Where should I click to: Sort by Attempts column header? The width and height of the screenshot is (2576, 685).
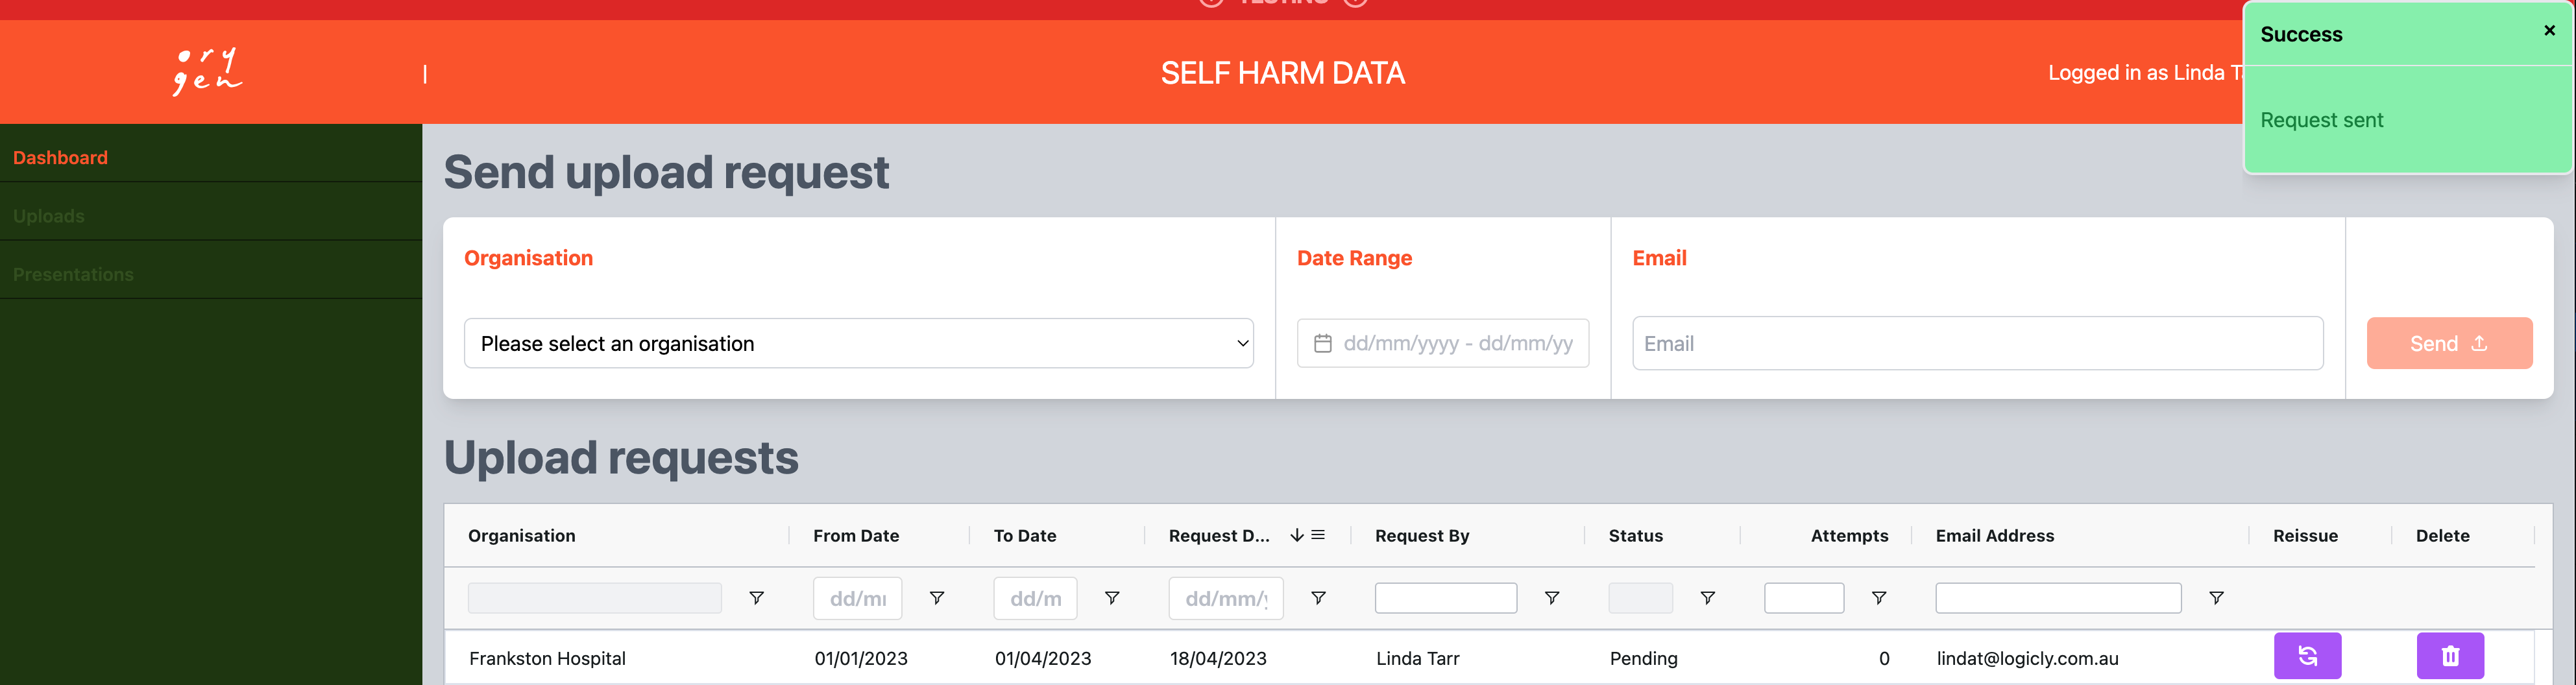pyautogui.click(x=1849, y=536)
